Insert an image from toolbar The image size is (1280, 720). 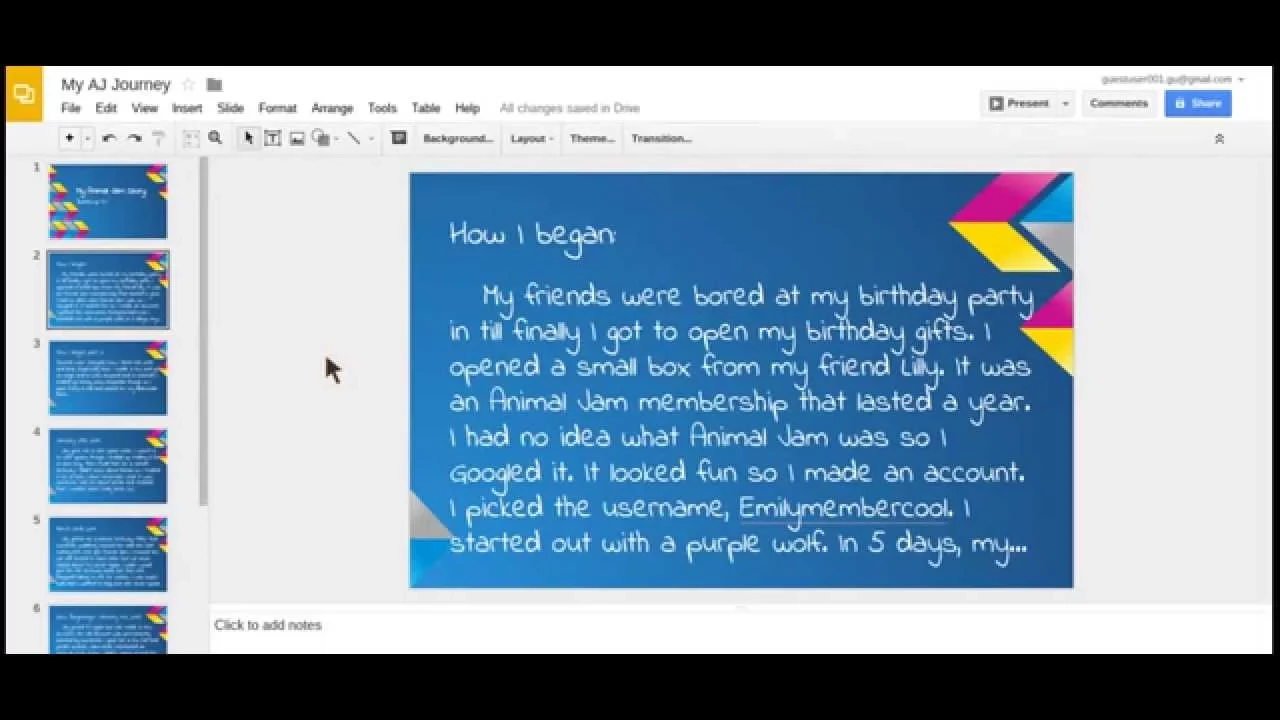(297, 139)
